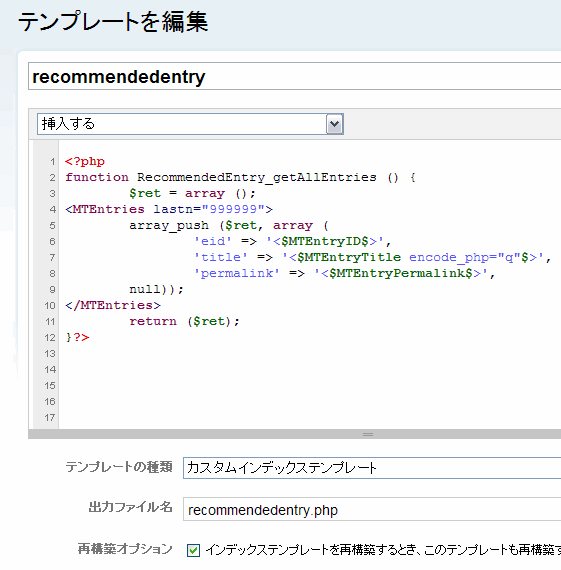
Task: Click 'encode_php="q"' attribute text
Action: coord(465,257)
